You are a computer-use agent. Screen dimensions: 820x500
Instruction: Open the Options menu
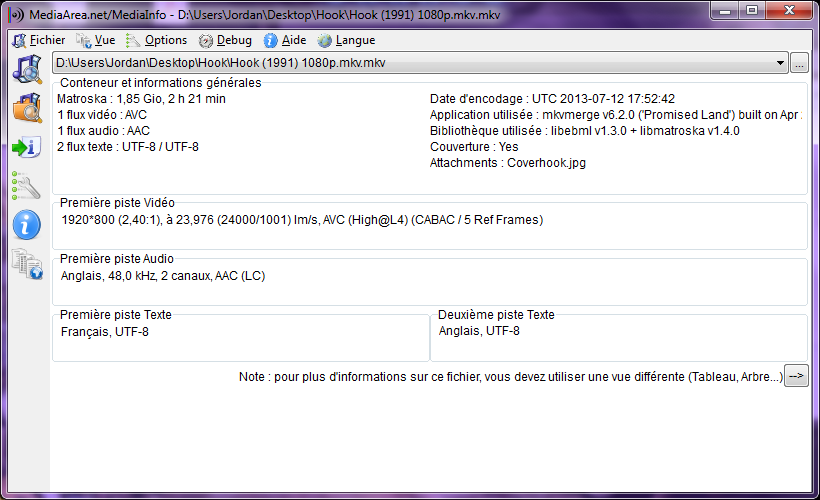(156, 40)
